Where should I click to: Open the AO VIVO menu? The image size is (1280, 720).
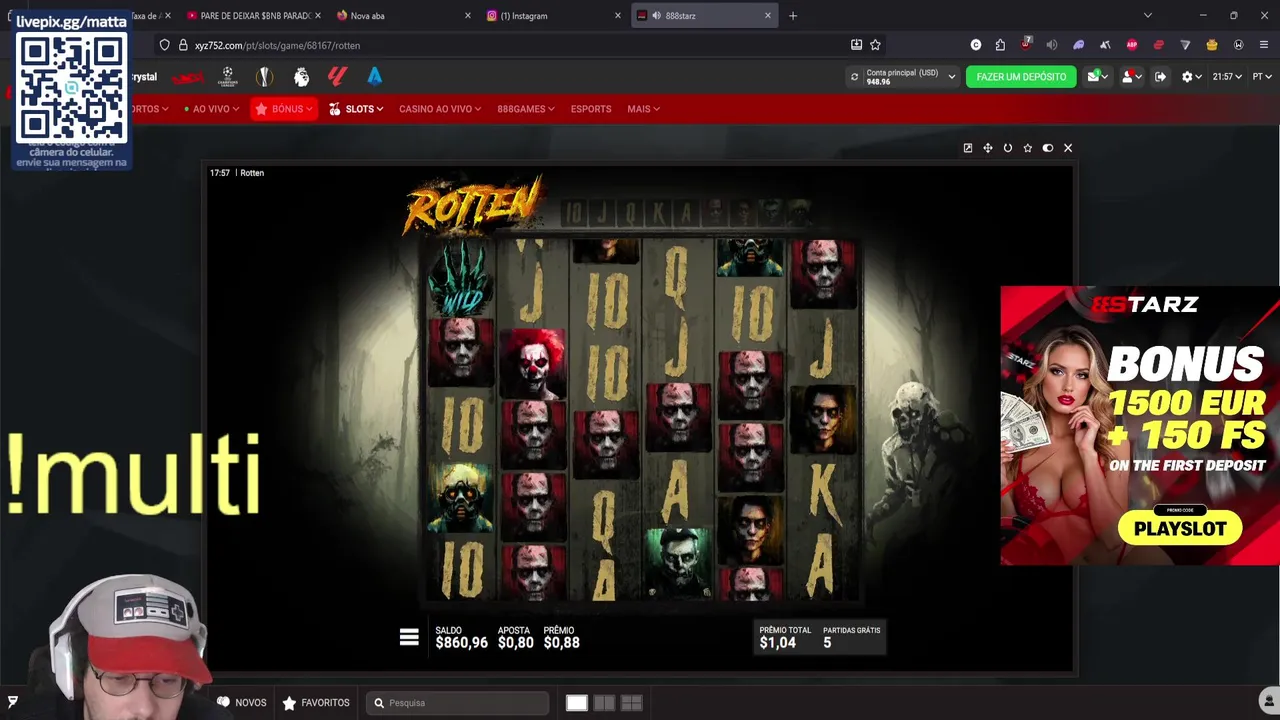212,109
